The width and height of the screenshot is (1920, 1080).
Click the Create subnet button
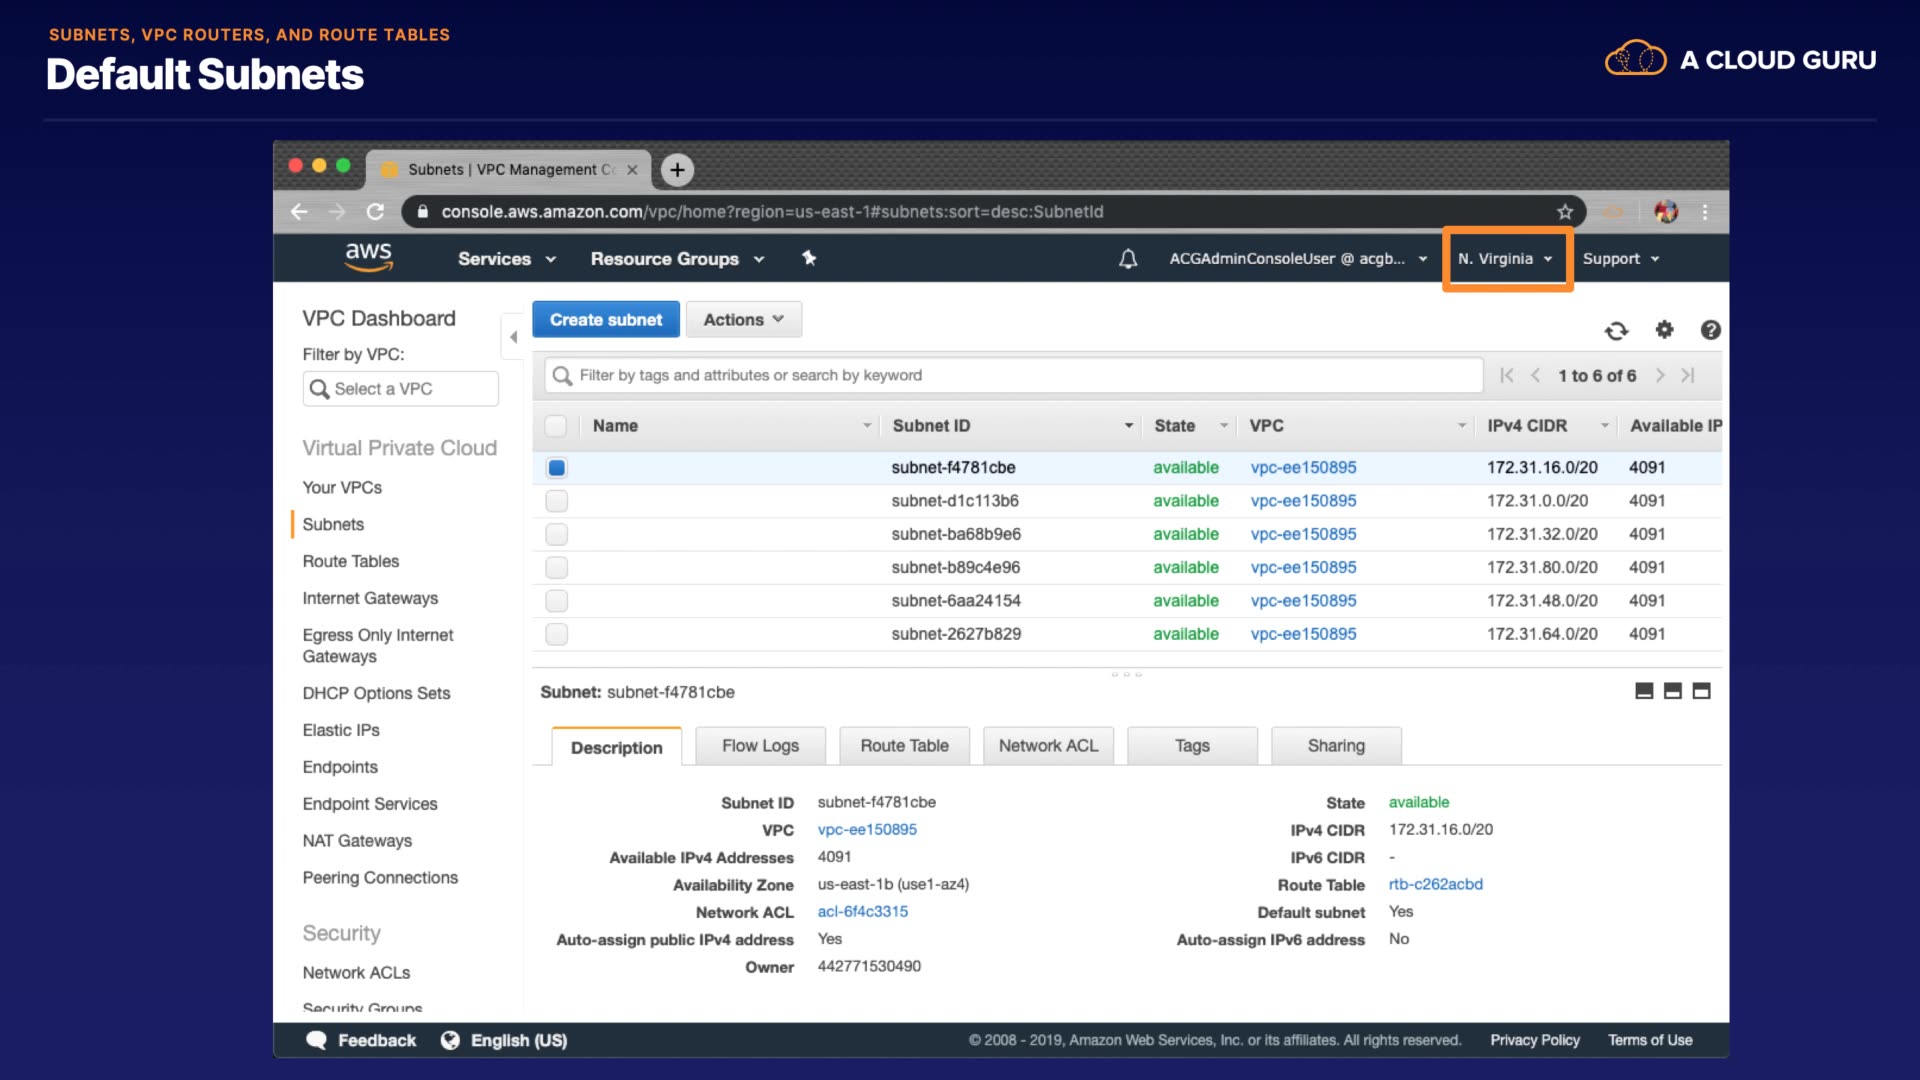[606, 320]
